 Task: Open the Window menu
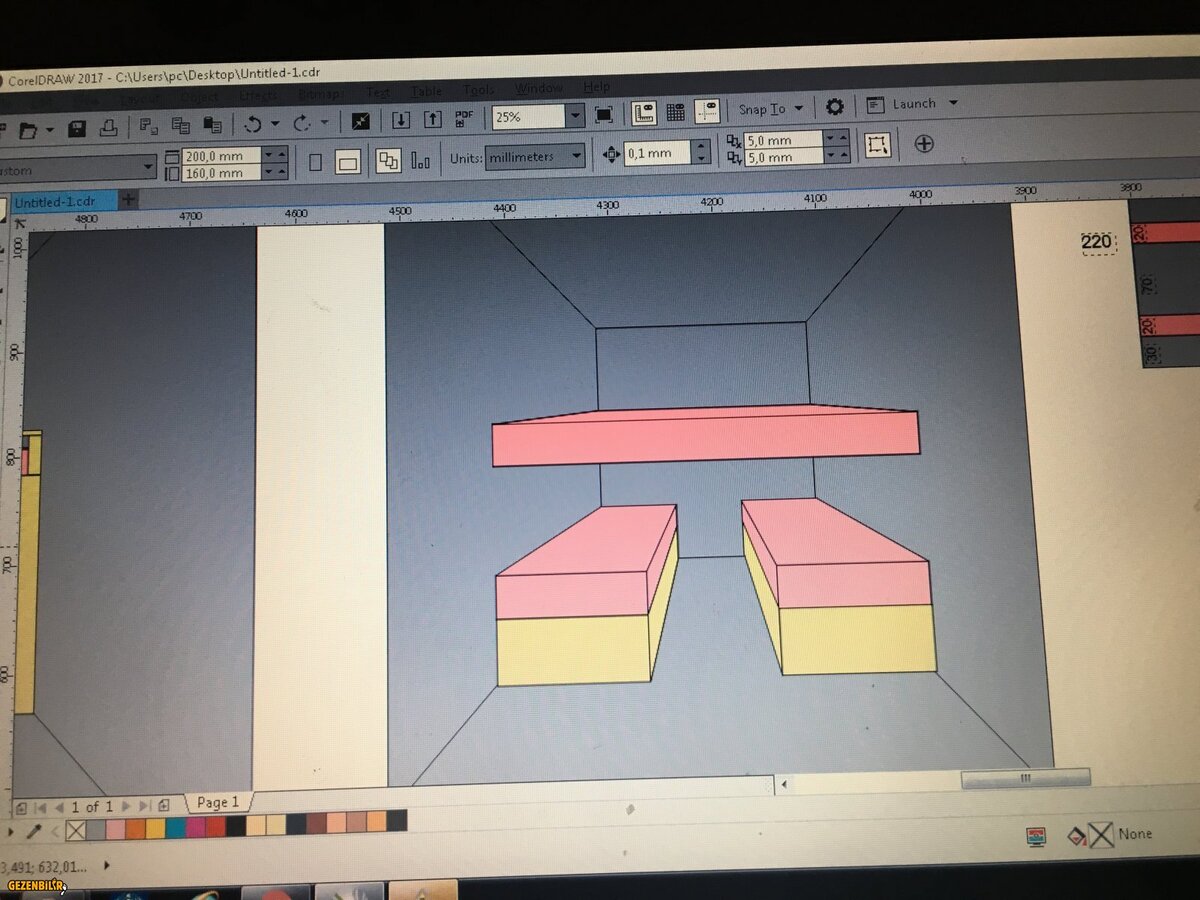click(x=538, y=89)
